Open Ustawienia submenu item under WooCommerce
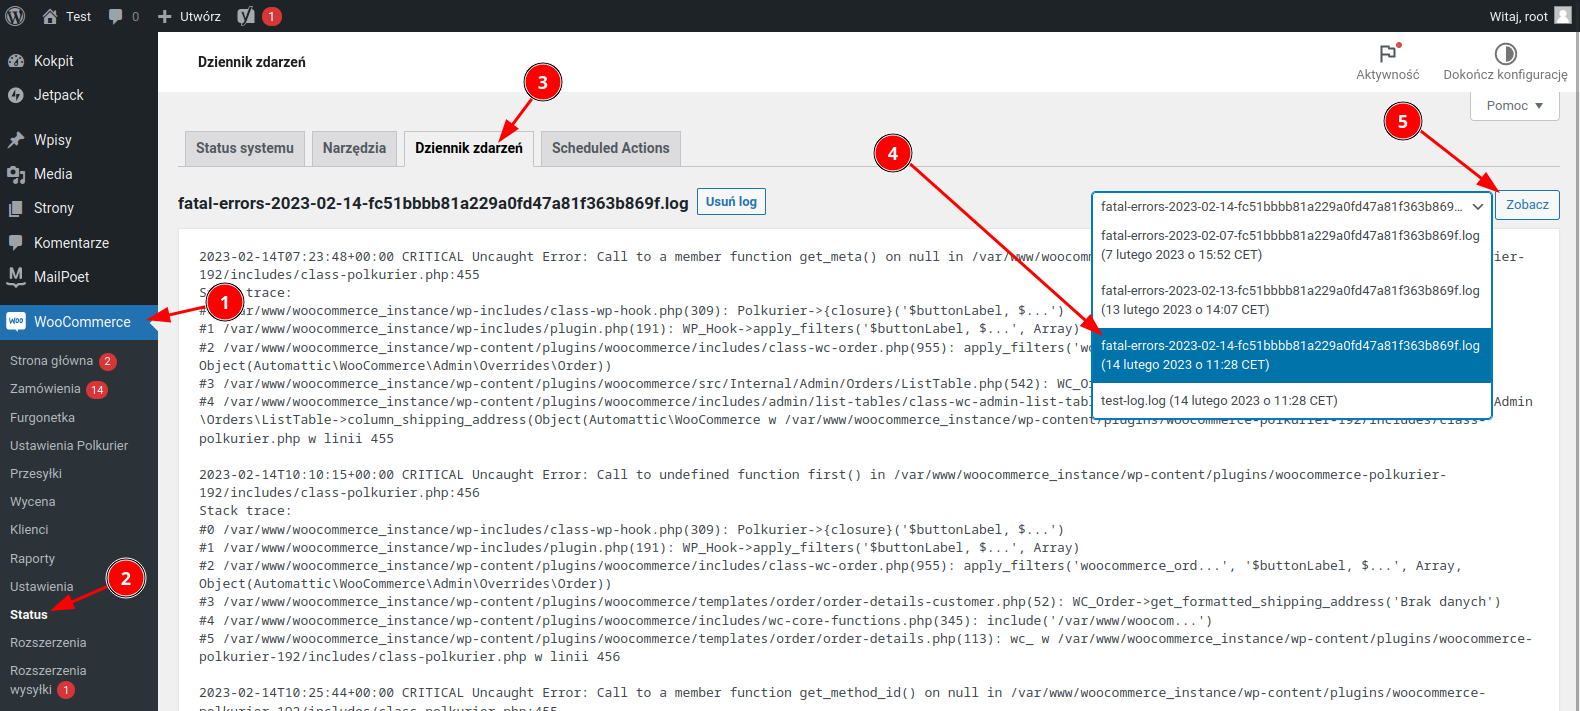1580x711 pixels. pos(42,587)
